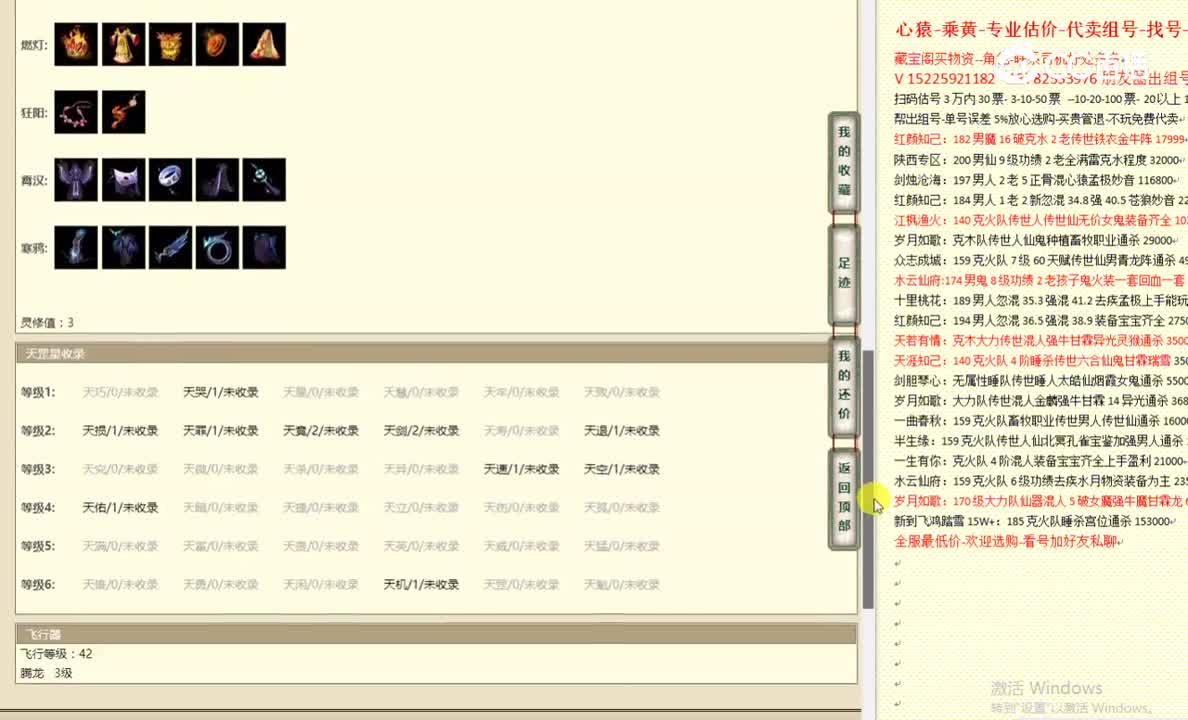Click the 新到飞鸿踏雪 listing line
This screenshot has height=720, width=1188.
tap(1035, 521)
